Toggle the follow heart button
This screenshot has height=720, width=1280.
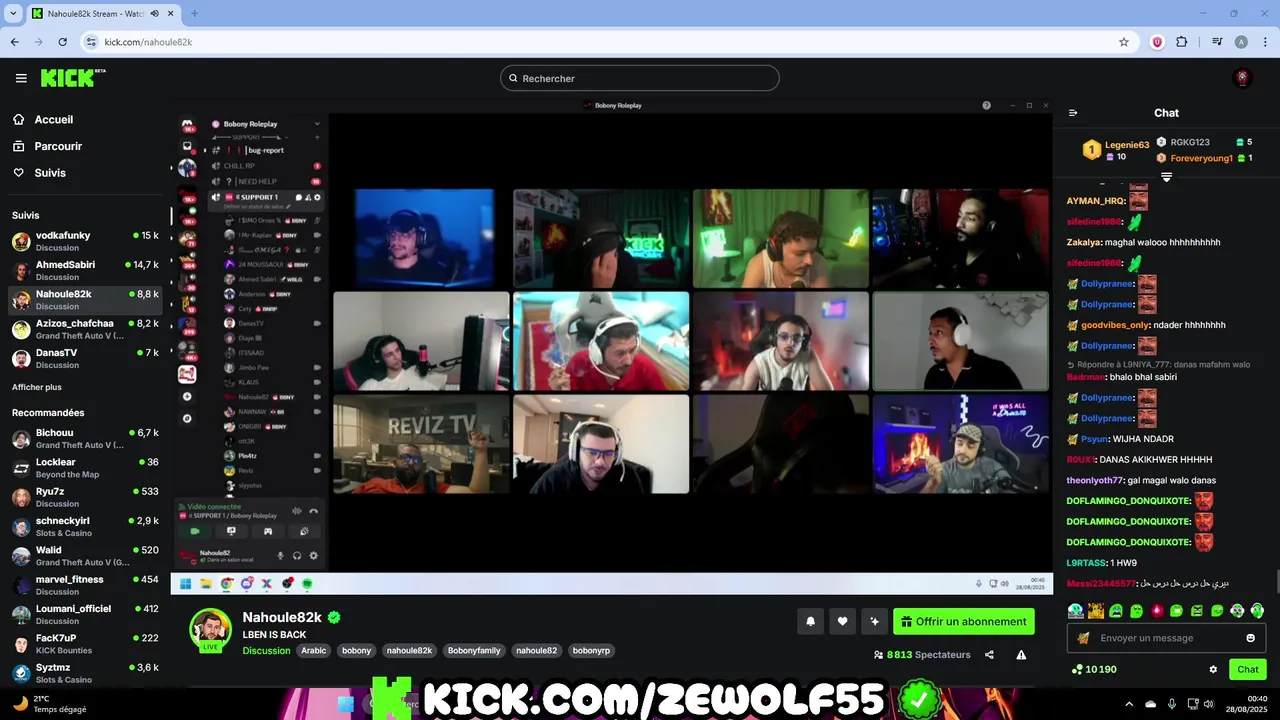pos(842,621)
